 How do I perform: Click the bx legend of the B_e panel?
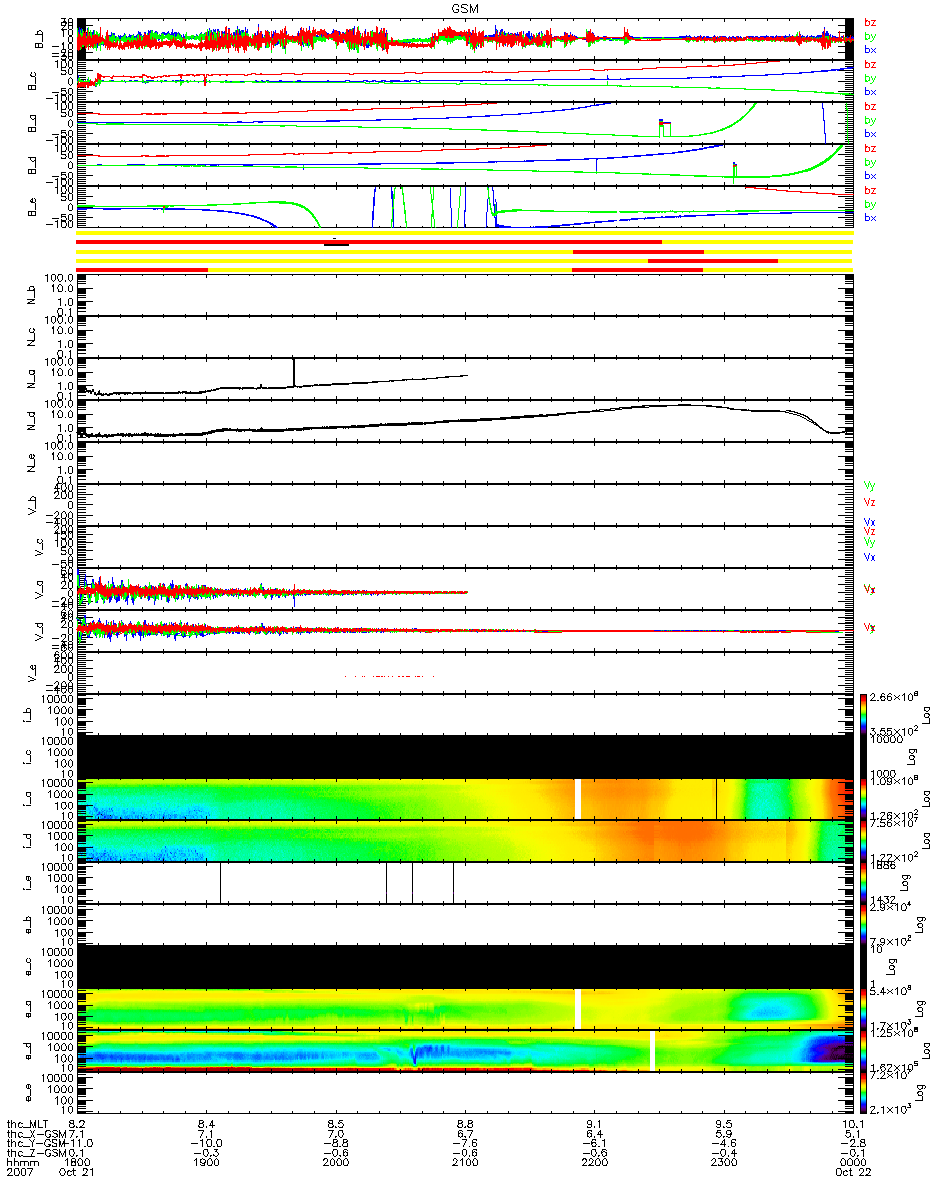coord(870,218)
